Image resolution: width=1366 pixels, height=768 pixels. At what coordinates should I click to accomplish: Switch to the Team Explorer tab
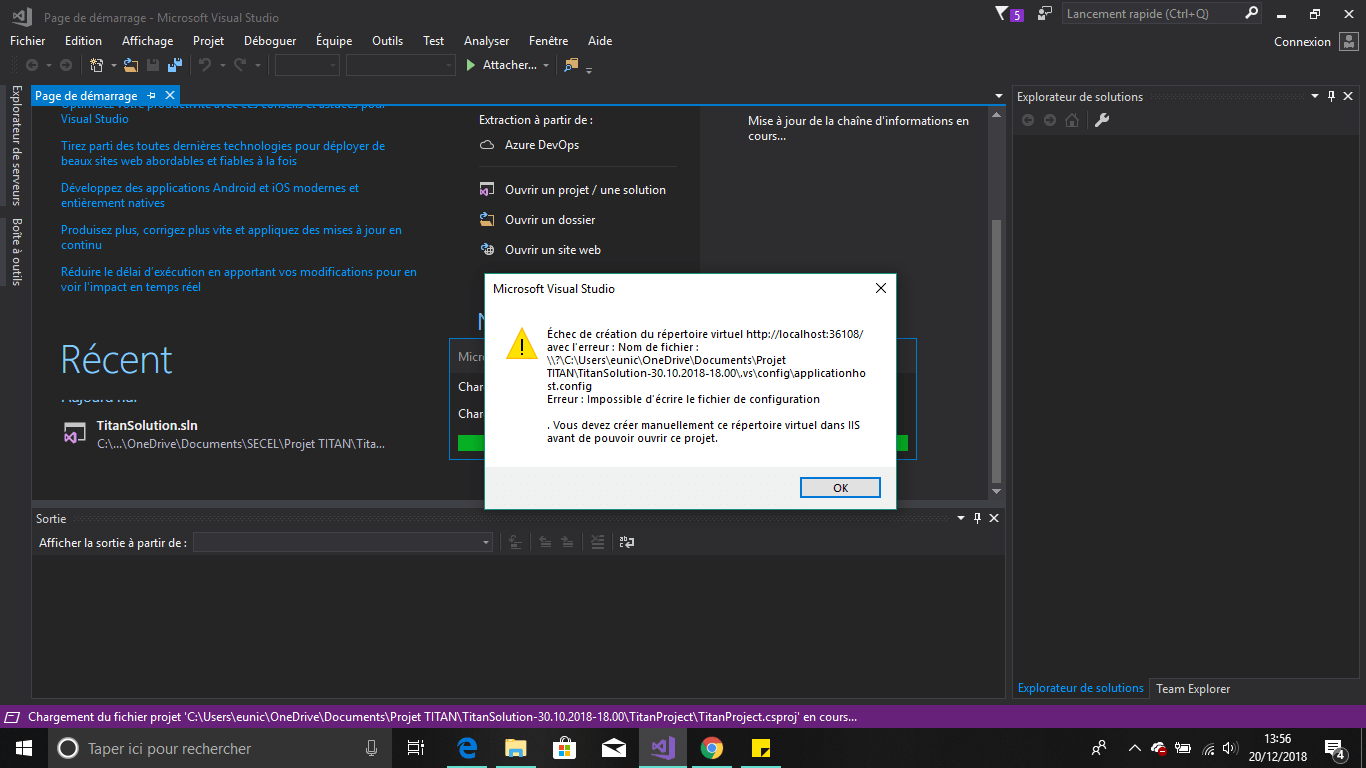[x=1193, y=688]
